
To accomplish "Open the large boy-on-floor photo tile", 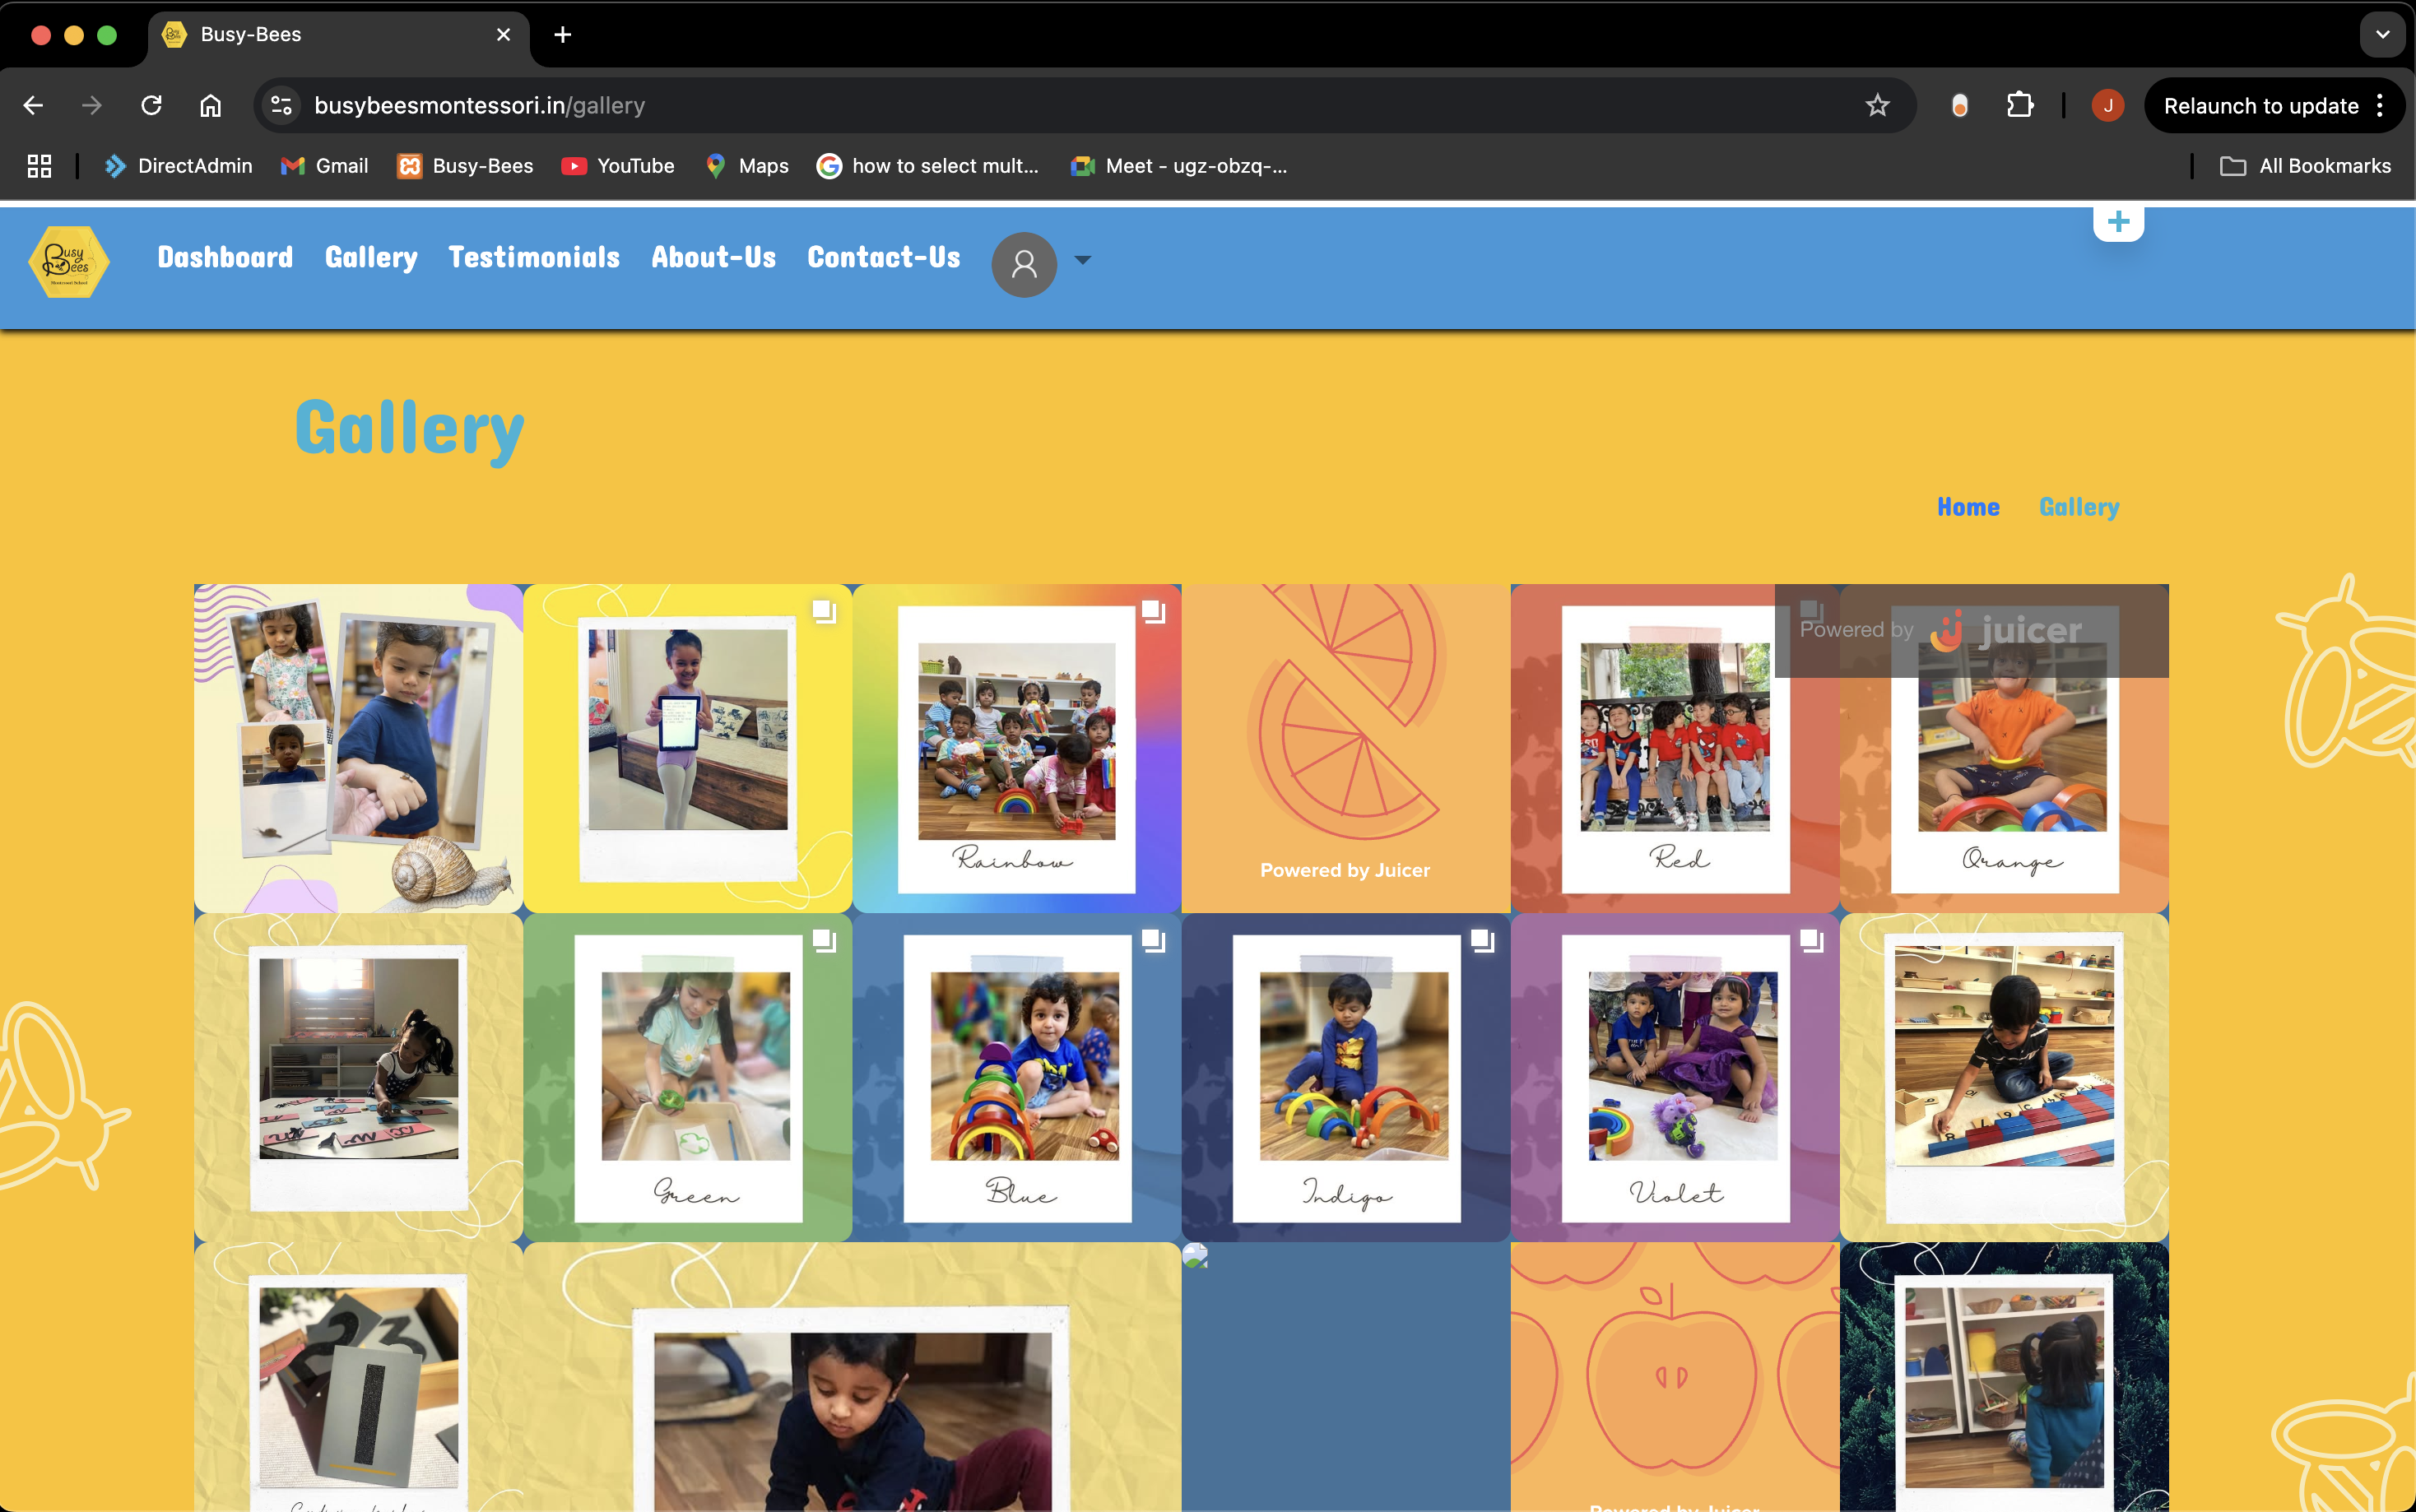I will pyautogui.click(x=852, y=1377).
